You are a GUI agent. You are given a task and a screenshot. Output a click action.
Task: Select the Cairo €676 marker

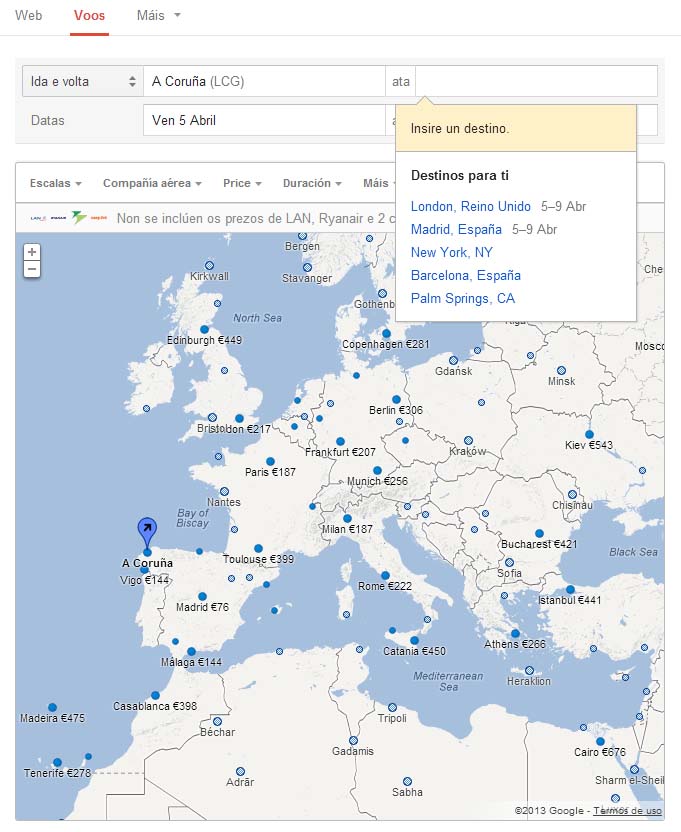pos(600,741)
